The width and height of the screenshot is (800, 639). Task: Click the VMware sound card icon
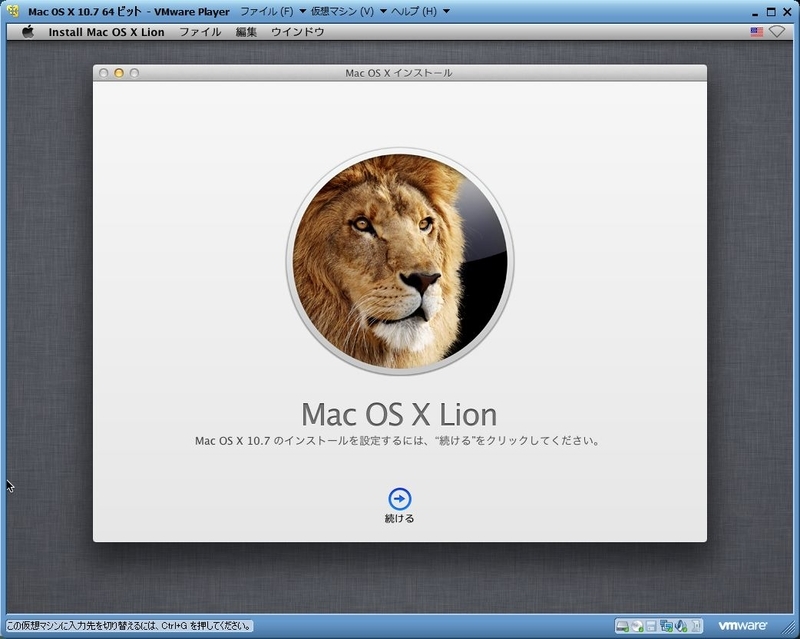[x=681, y=626]
